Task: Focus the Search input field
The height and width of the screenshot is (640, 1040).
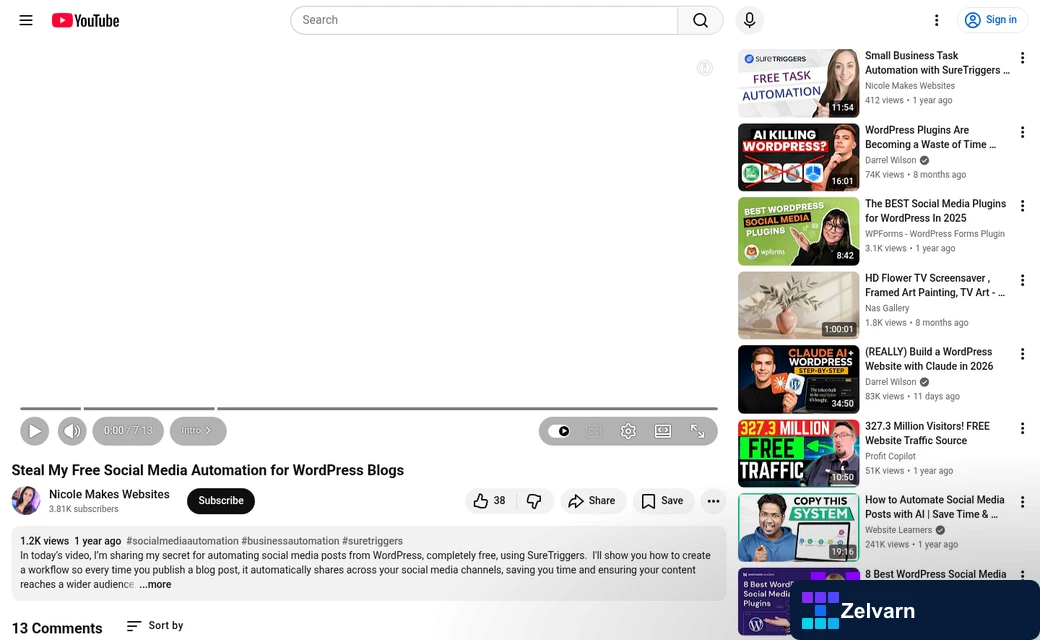Action: click(484, 20)
